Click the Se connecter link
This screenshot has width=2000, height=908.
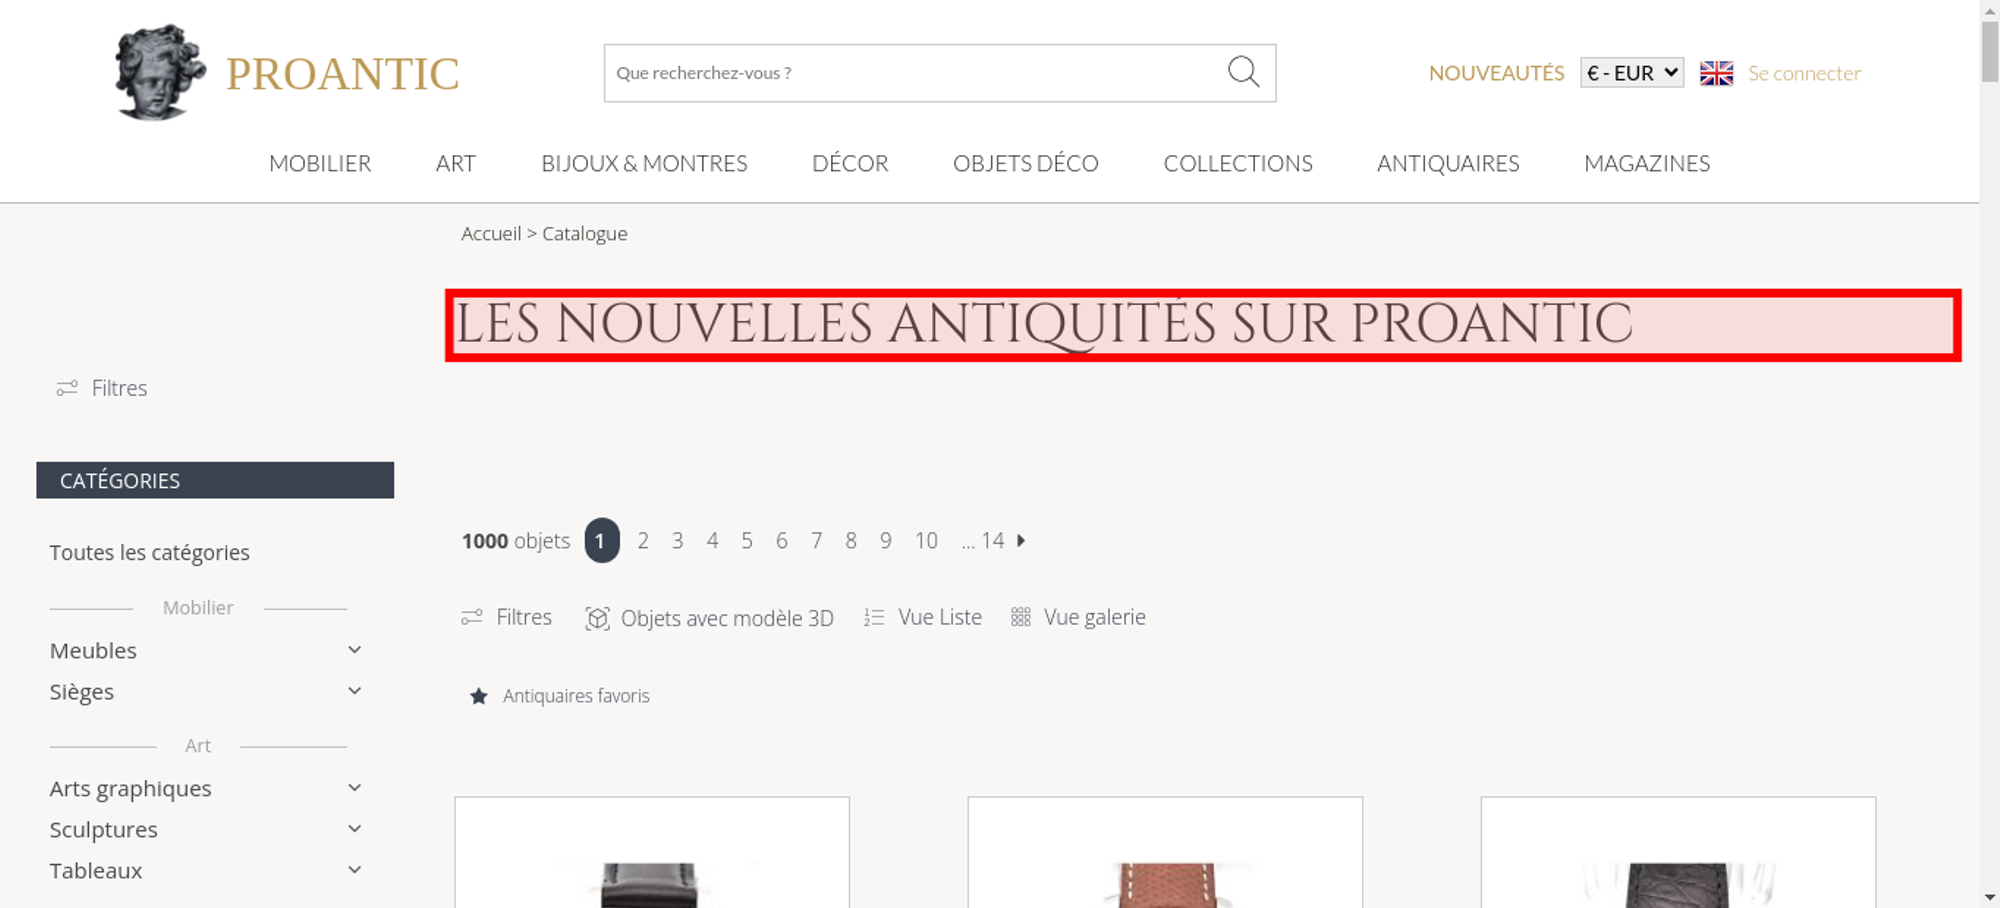[x=1804, y=73]
